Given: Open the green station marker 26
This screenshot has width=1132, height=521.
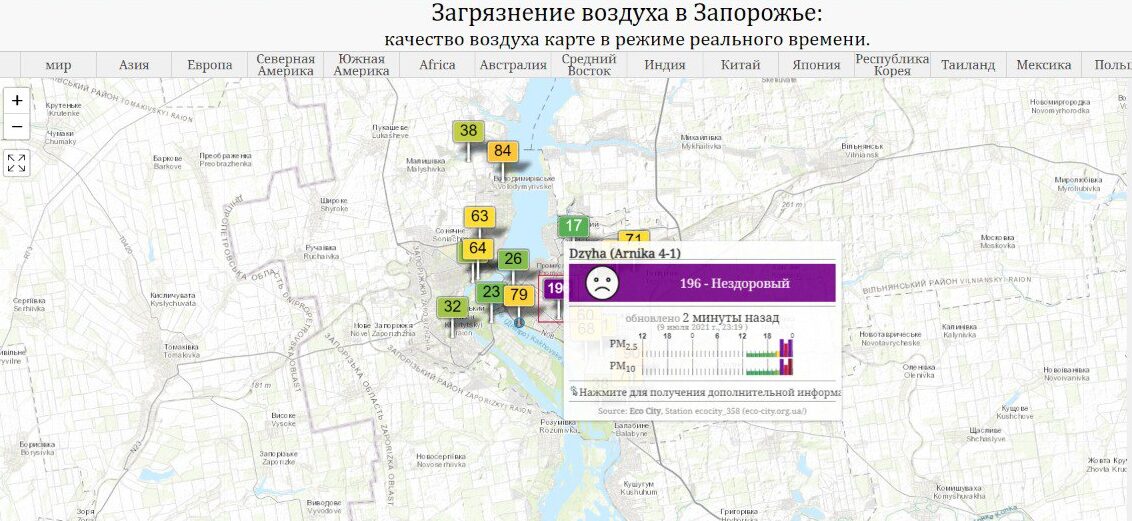Looking at the screenshot, I should pos(513,260).
